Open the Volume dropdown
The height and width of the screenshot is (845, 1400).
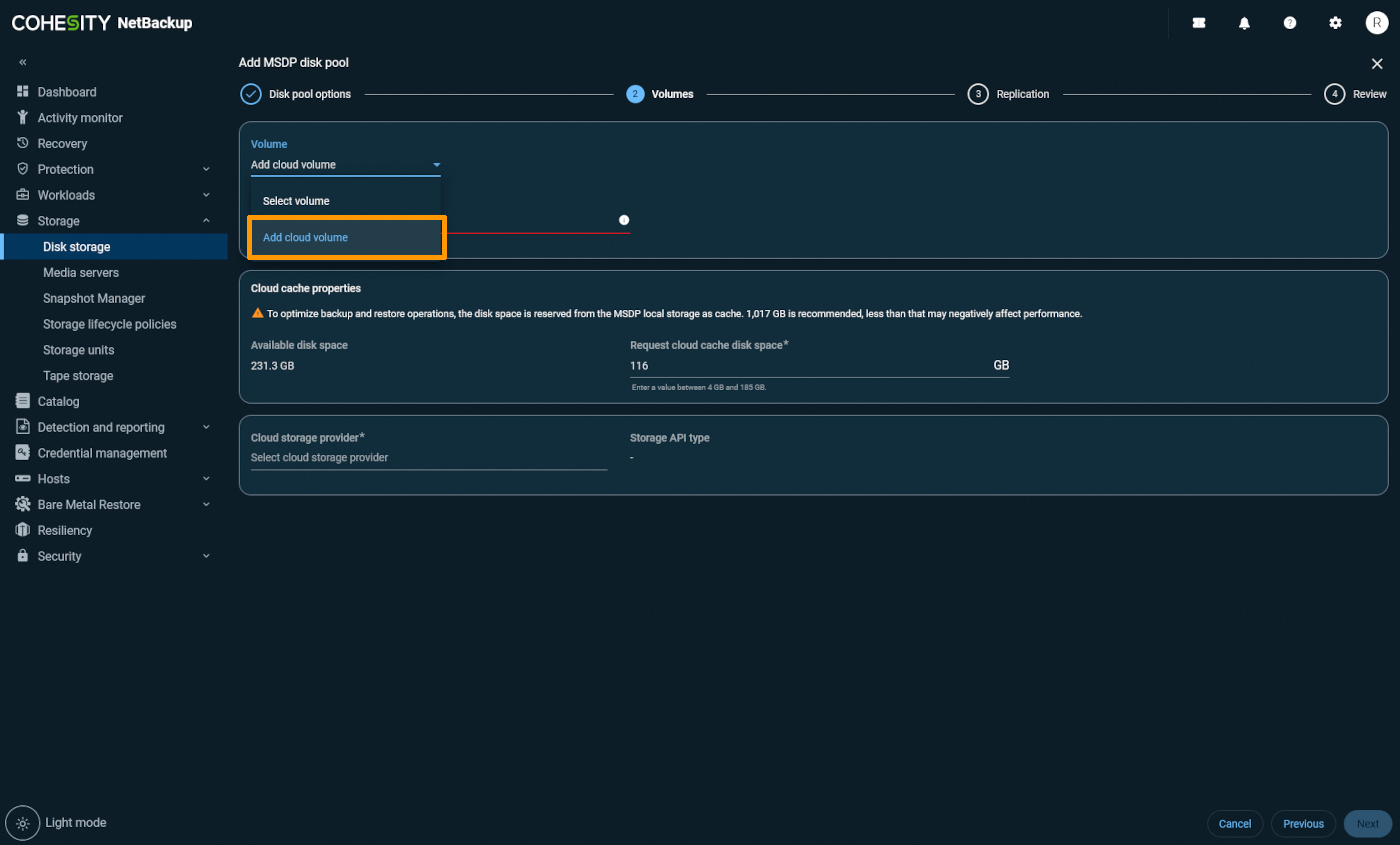[345, 164]
